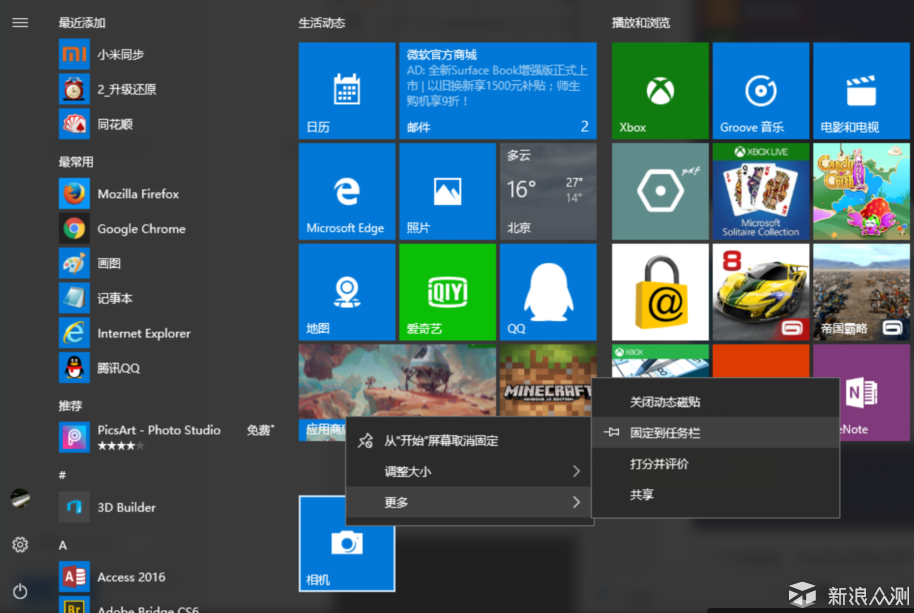Viewport: 914px width, 613px height.
Task: Click the 北京 weather tile showing 16°
Action: [x=548, y=191]
